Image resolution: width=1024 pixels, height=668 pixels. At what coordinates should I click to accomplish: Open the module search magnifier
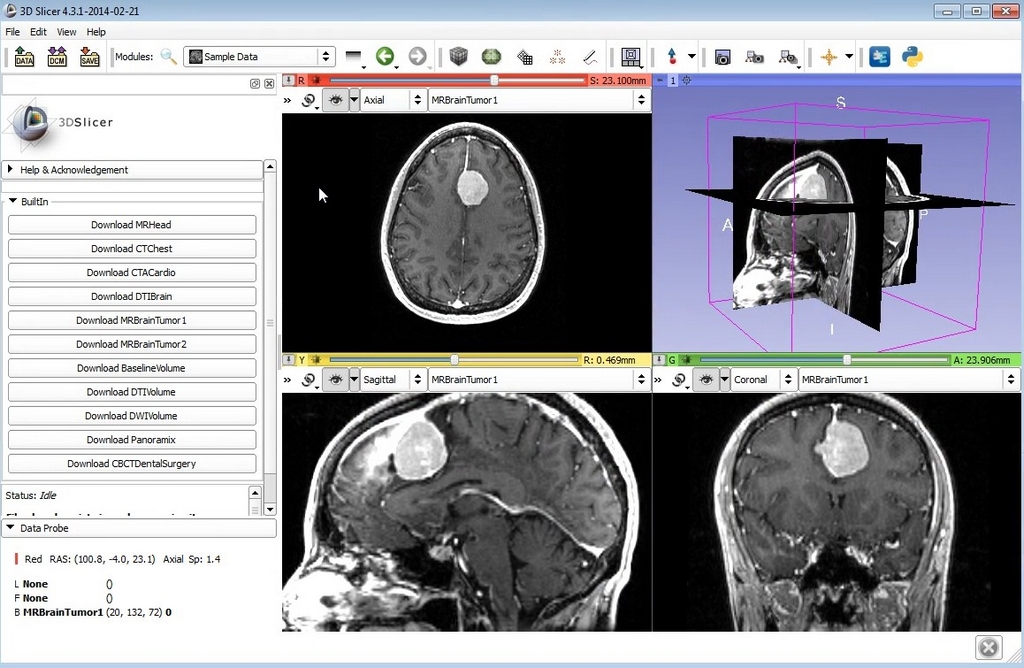[x=168, y=57]
